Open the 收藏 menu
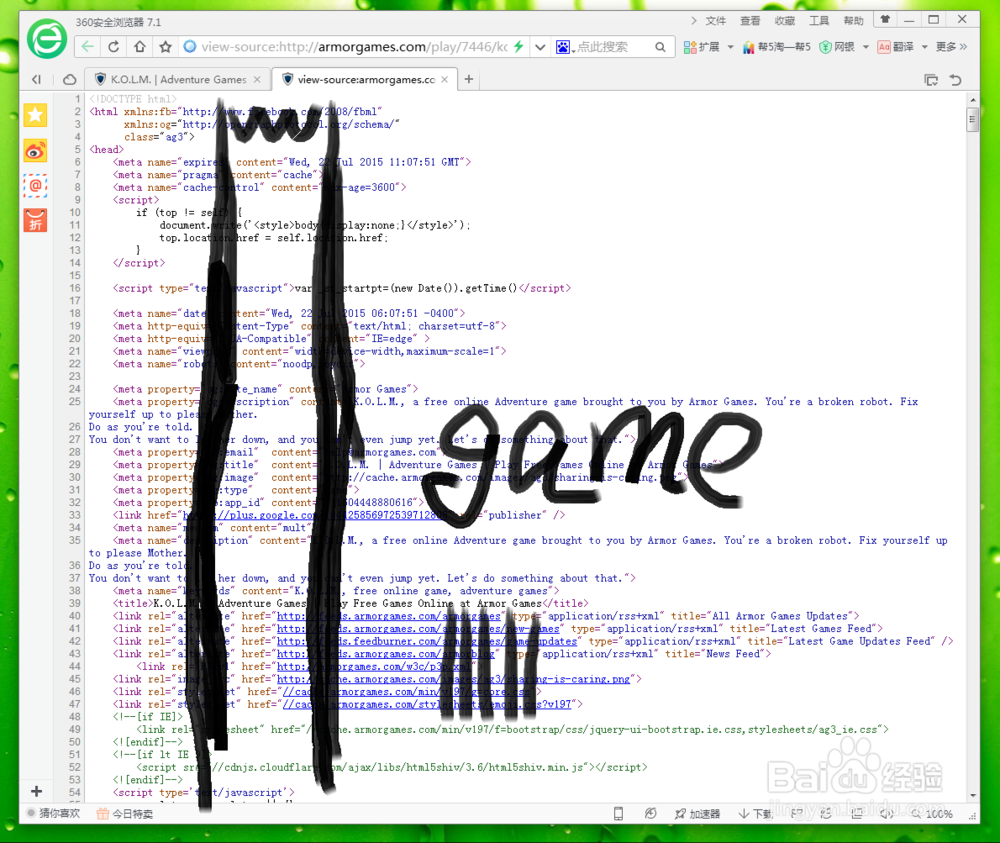 [784, 20]
